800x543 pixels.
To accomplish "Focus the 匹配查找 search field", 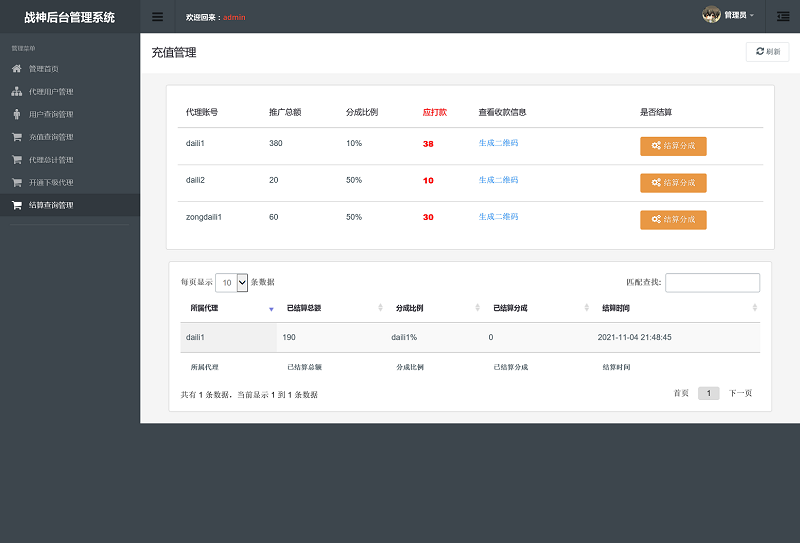I will [712, 283].
